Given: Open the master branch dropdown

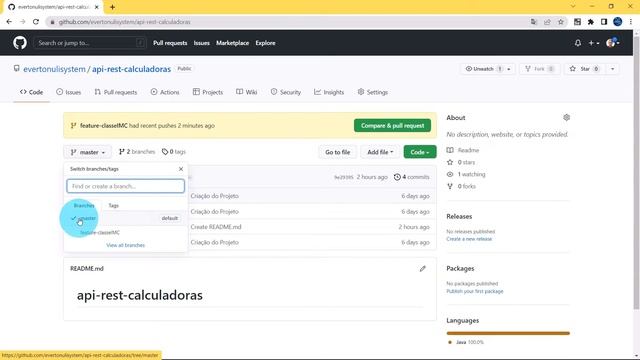Looking at the screenshot, I should pos(88,152).
